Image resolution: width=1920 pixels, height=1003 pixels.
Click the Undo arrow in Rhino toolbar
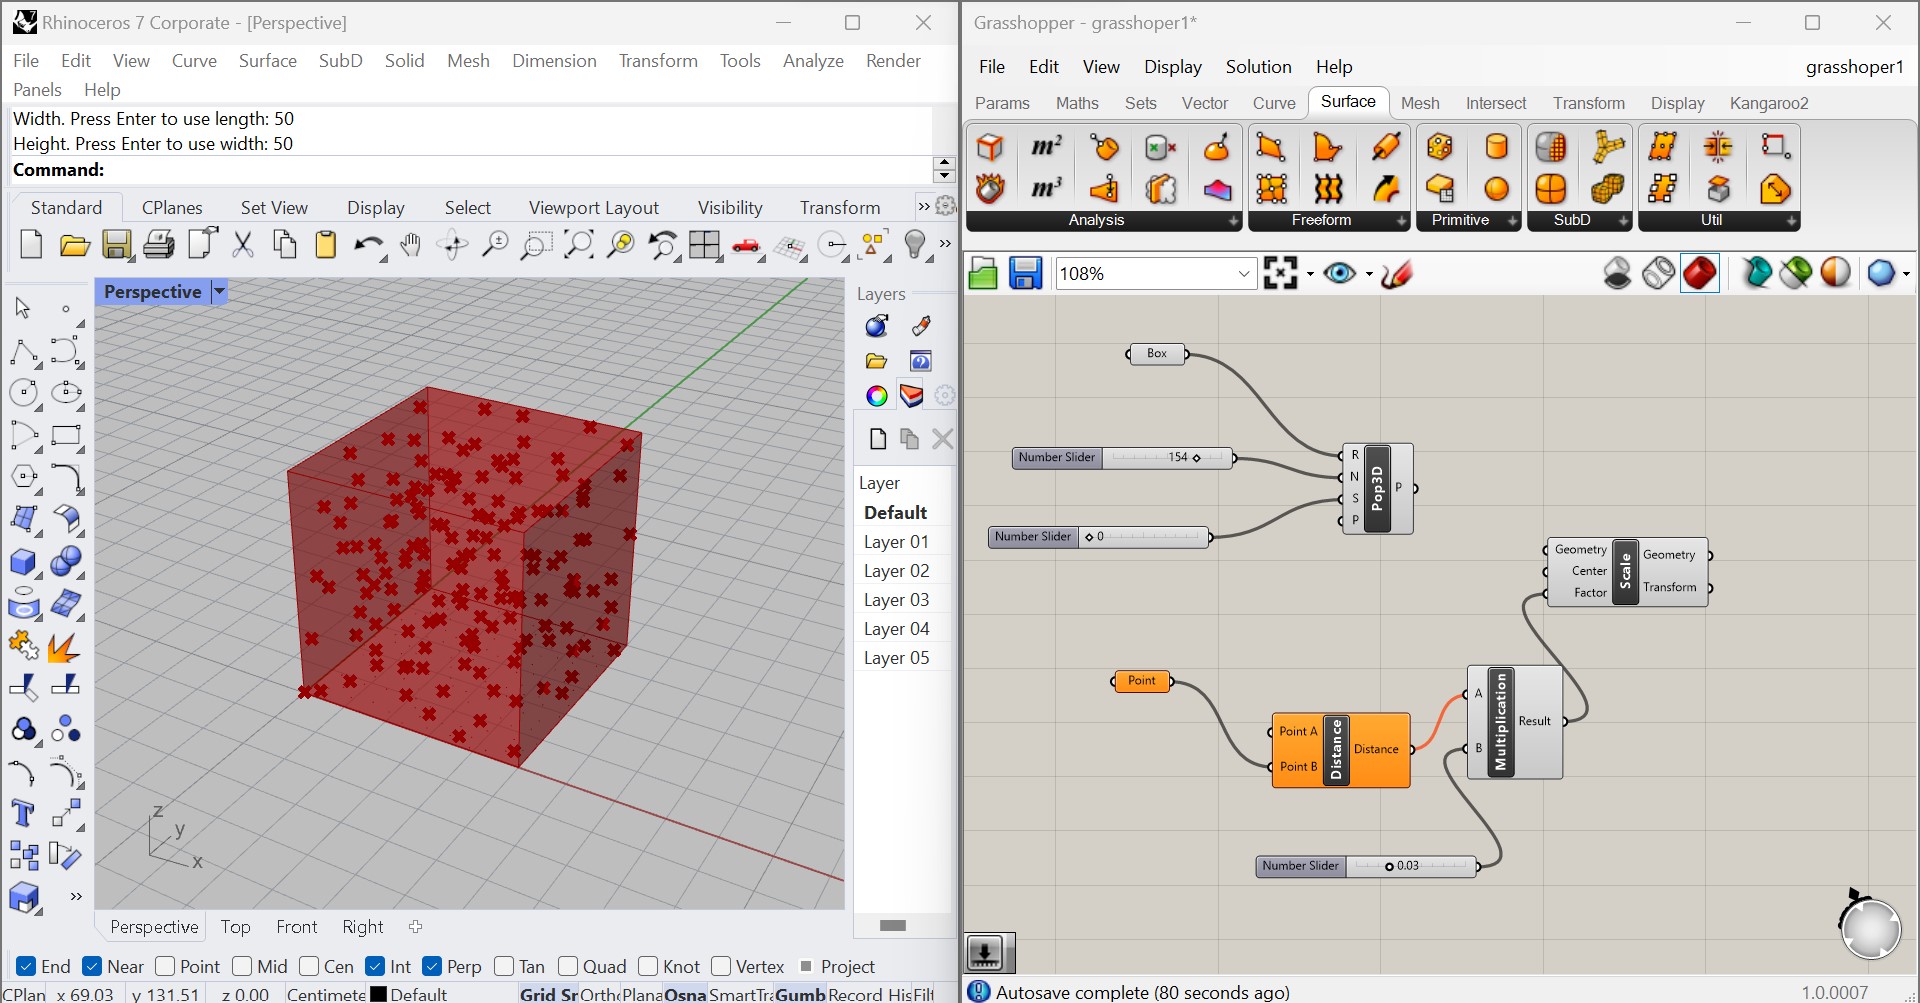click(368, 245)
